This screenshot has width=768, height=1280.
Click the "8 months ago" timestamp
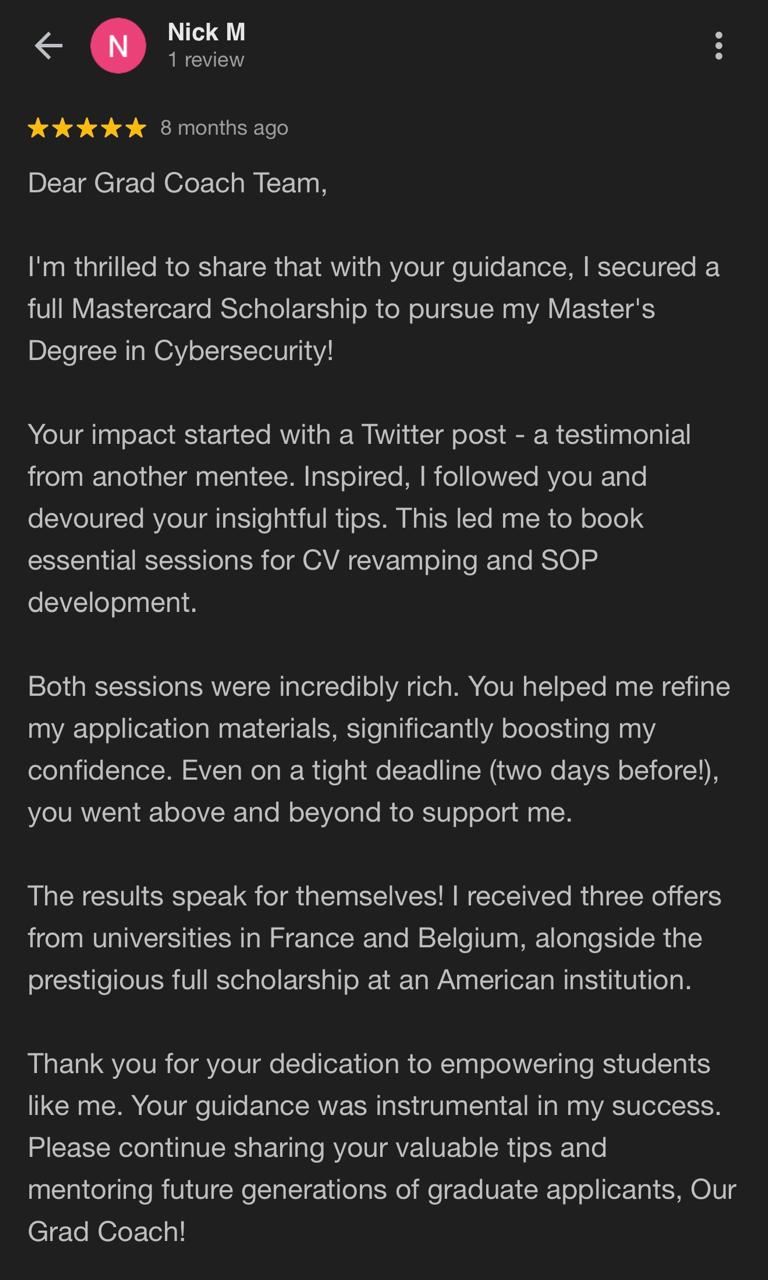tap(224, 128)
